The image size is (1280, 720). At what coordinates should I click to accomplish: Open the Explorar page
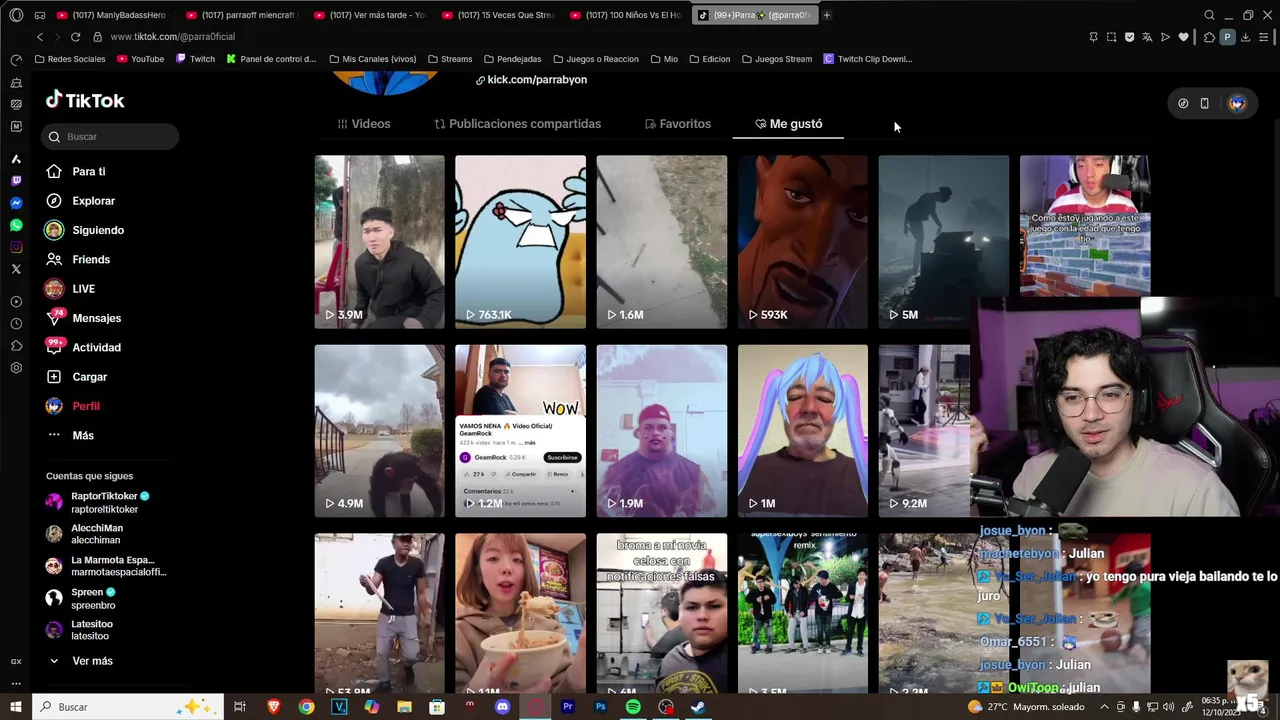80,201
